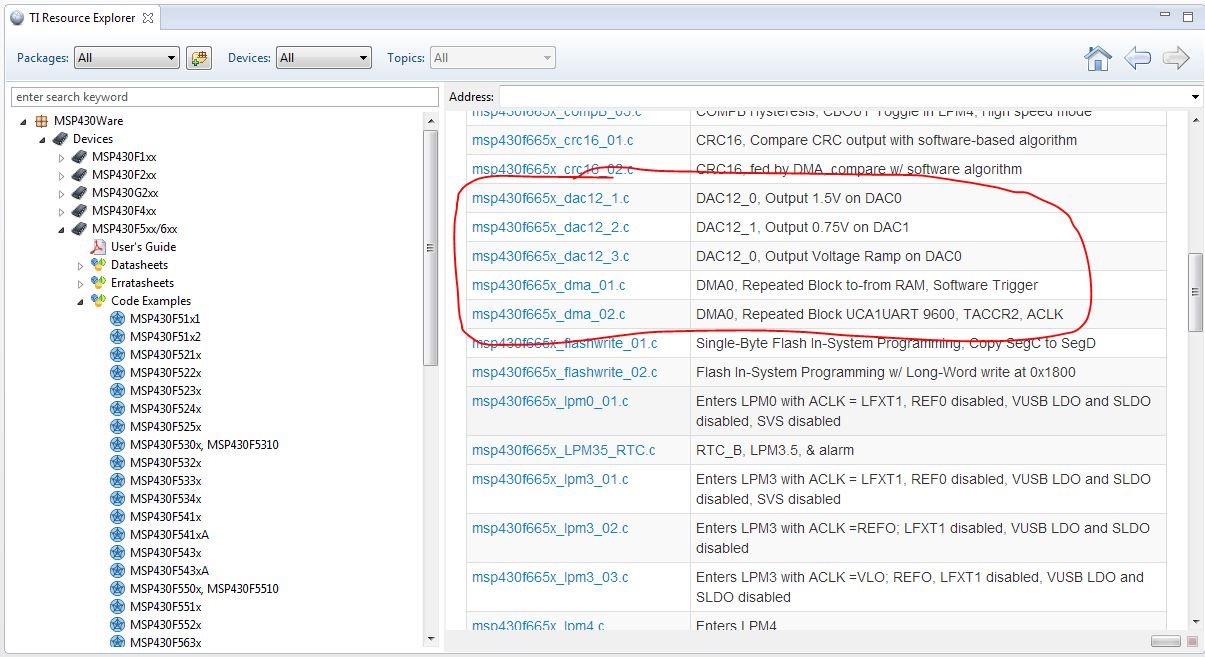Click the content pane vertical scrollbar thumb

click(x=1194, y=292)
